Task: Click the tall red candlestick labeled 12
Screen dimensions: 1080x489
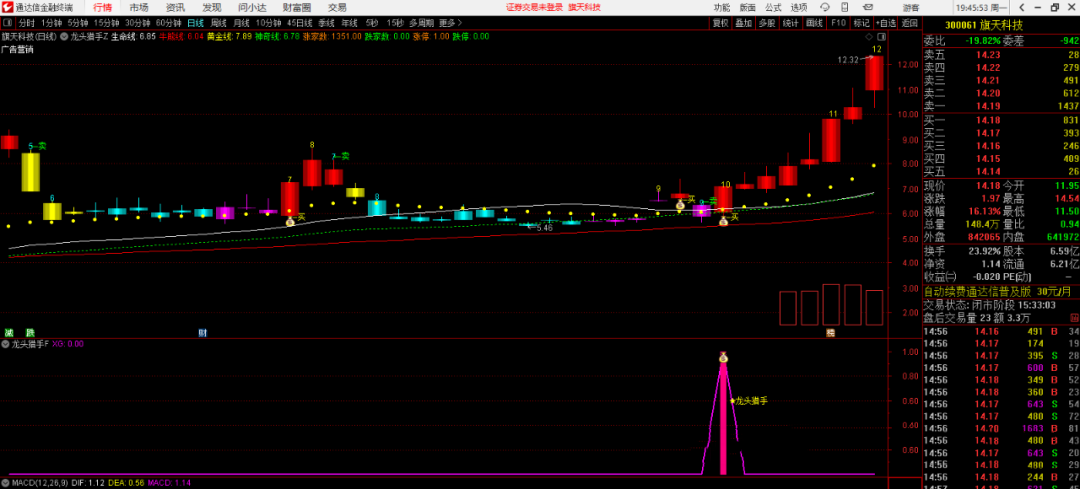Action: (873, 75)
